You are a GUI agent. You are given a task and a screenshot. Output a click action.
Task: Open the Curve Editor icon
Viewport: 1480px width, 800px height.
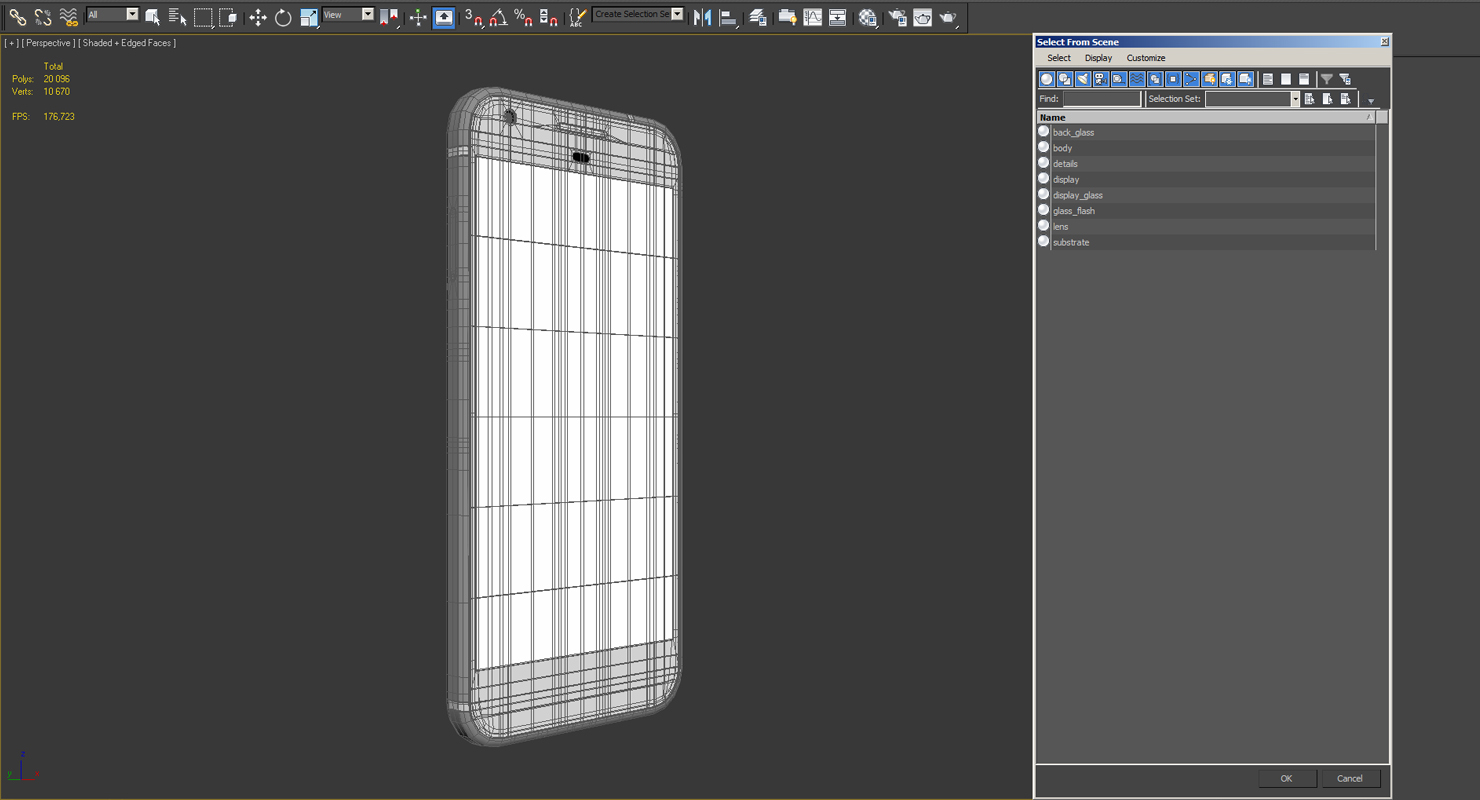coord(812,17)
